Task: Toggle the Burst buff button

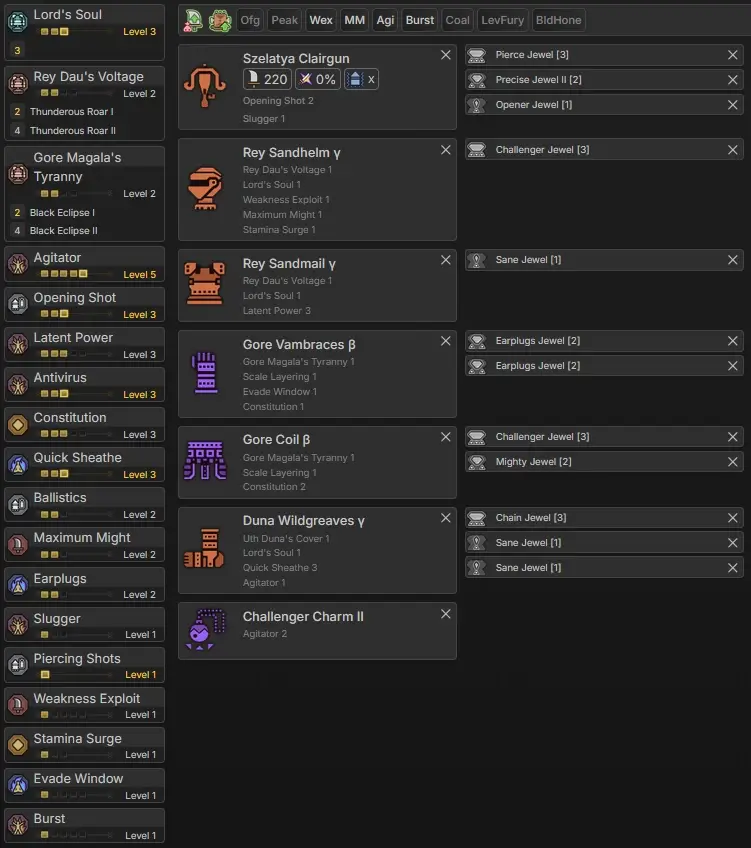Action: coord(420,20)
